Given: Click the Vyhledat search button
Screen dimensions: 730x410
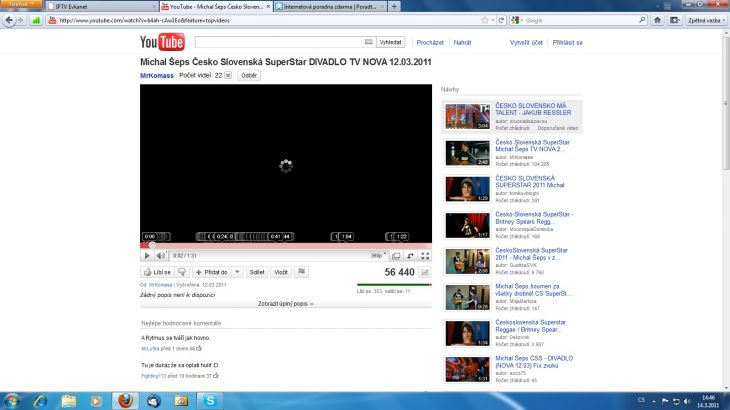Looking at the screenshot, I should click(x=390, y=42).
